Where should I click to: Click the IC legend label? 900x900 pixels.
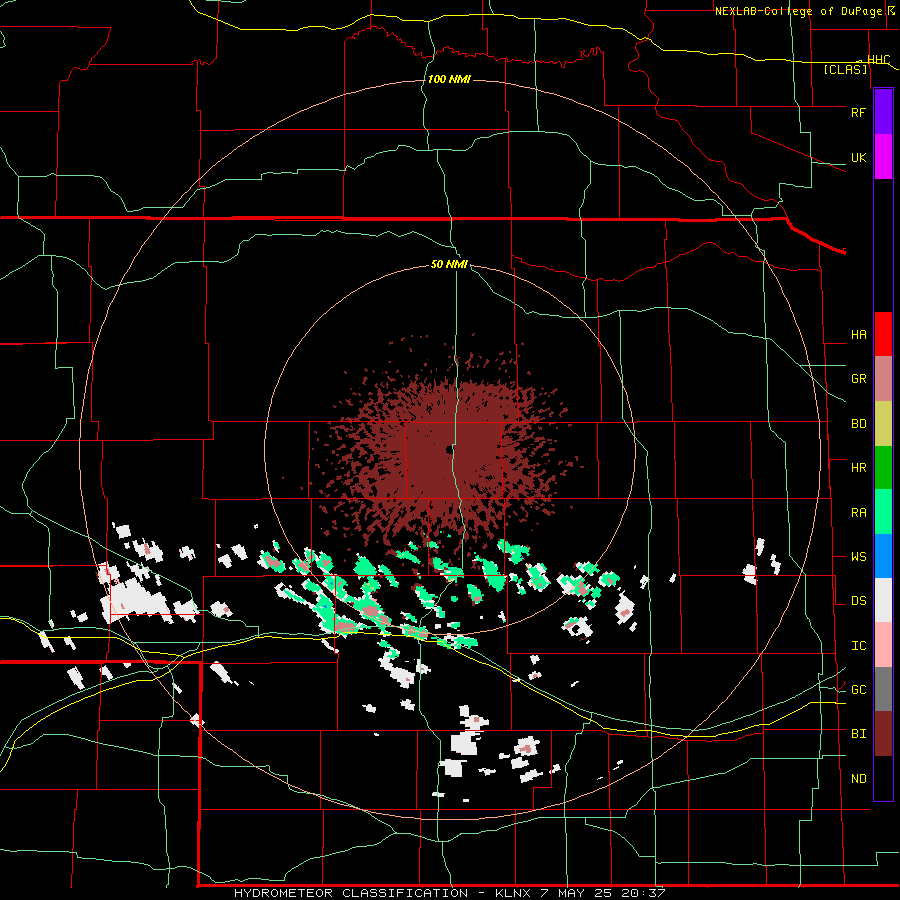(858, 645)
